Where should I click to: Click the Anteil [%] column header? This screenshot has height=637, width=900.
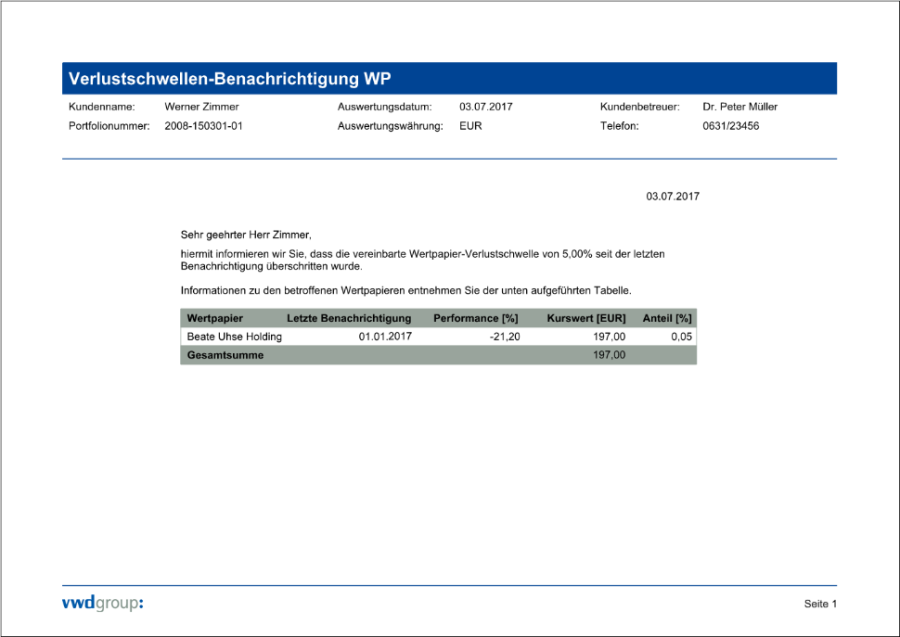(x=666, y=318)
